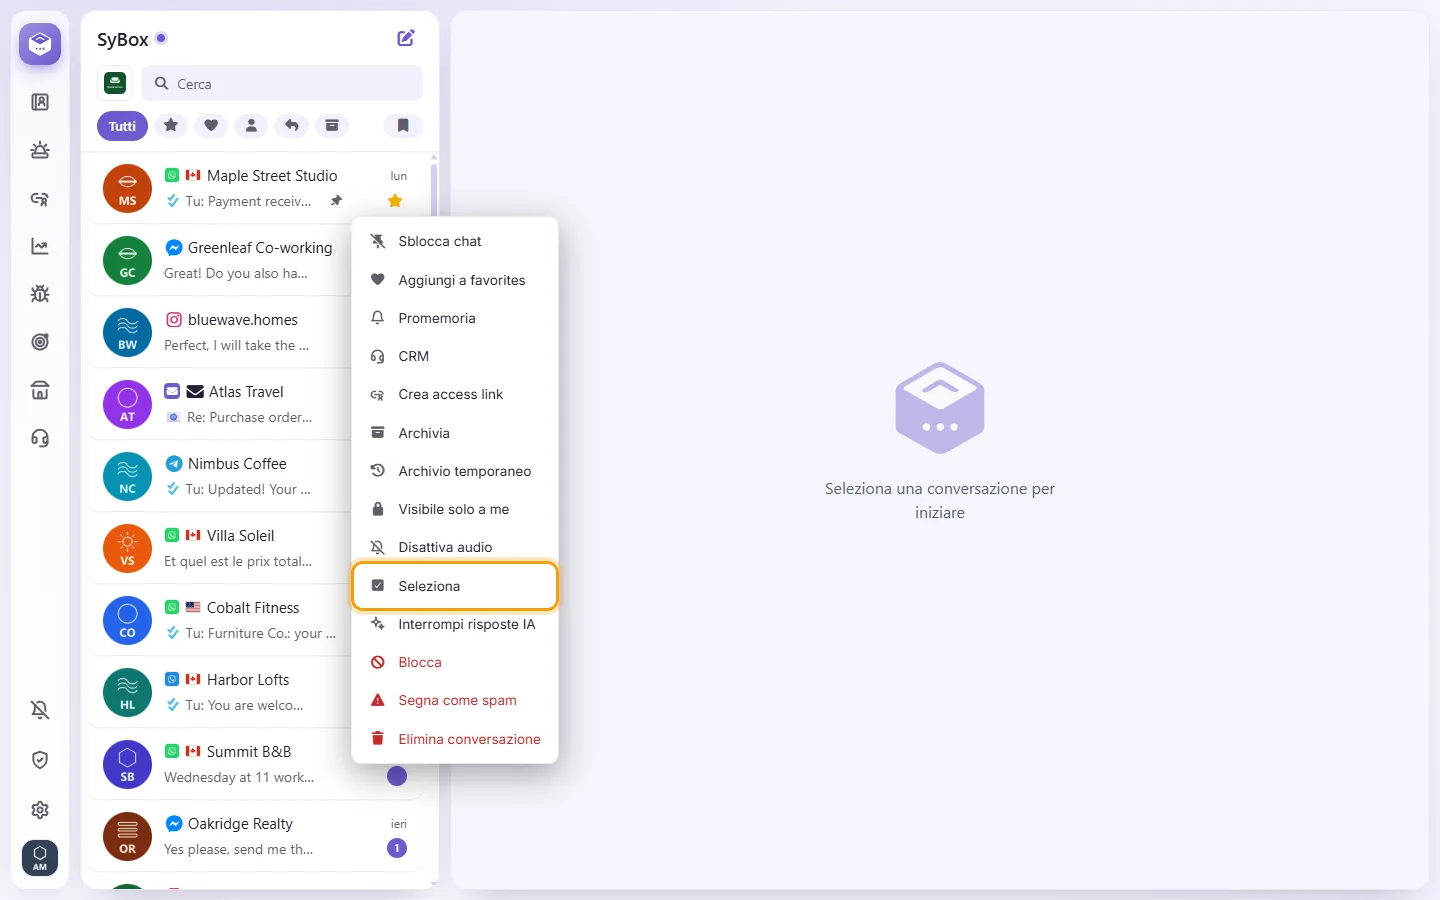
Task: Open the headset support icon in sidebar
Action: tap(40, 438)
